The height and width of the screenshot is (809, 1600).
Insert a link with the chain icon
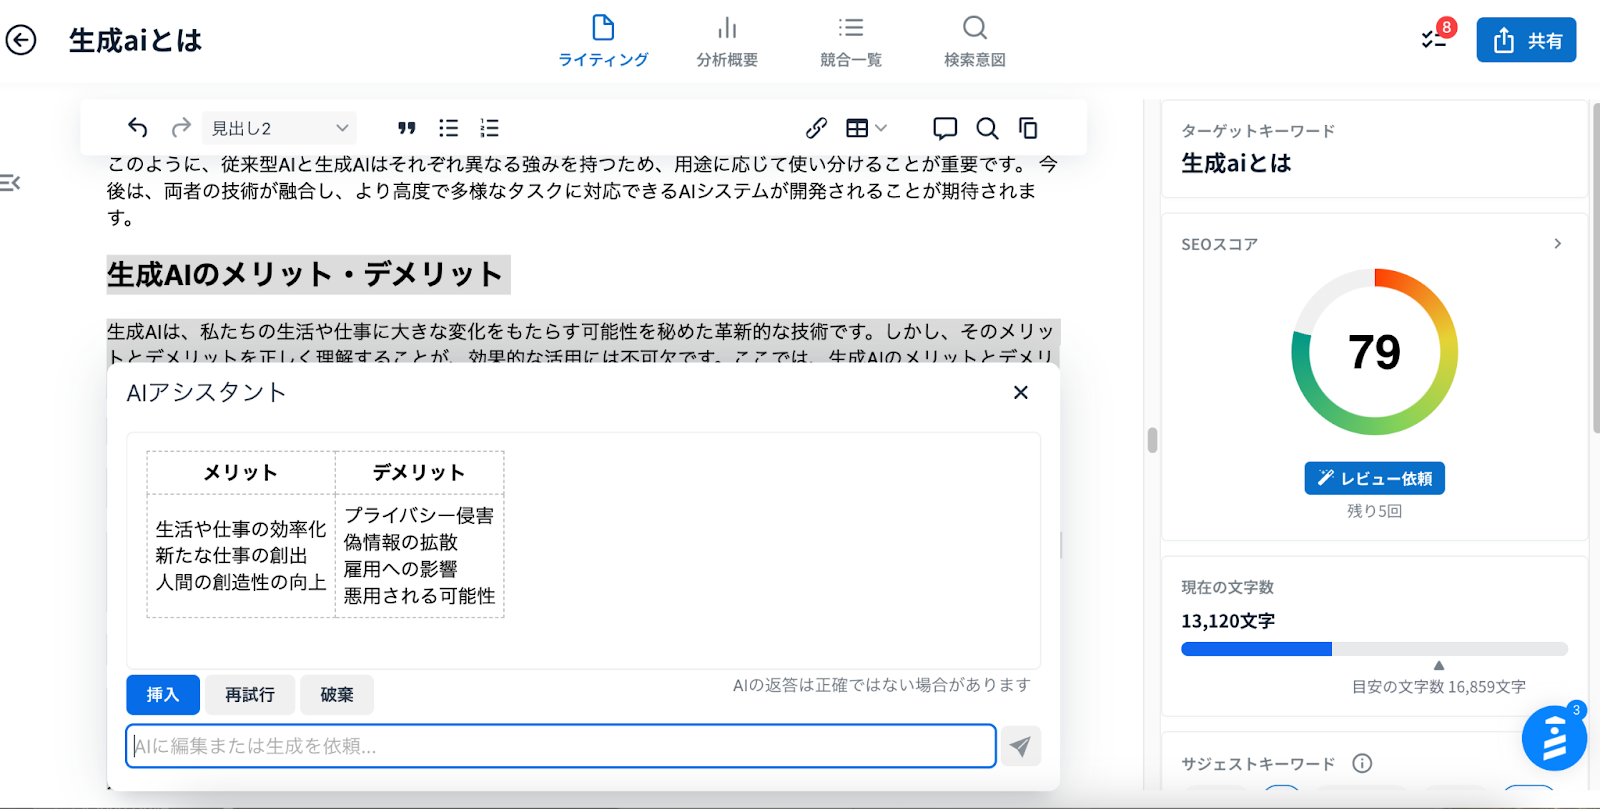(x=816, y=128)
